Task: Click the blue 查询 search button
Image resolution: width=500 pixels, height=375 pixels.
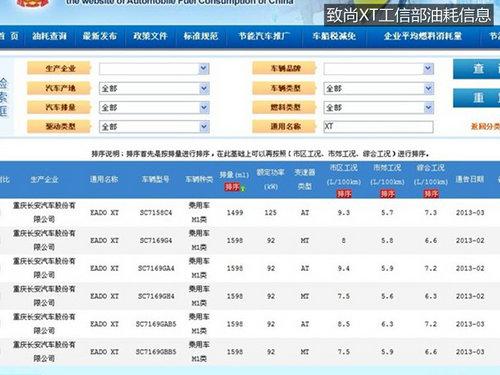Action: (x=477, y=69)
